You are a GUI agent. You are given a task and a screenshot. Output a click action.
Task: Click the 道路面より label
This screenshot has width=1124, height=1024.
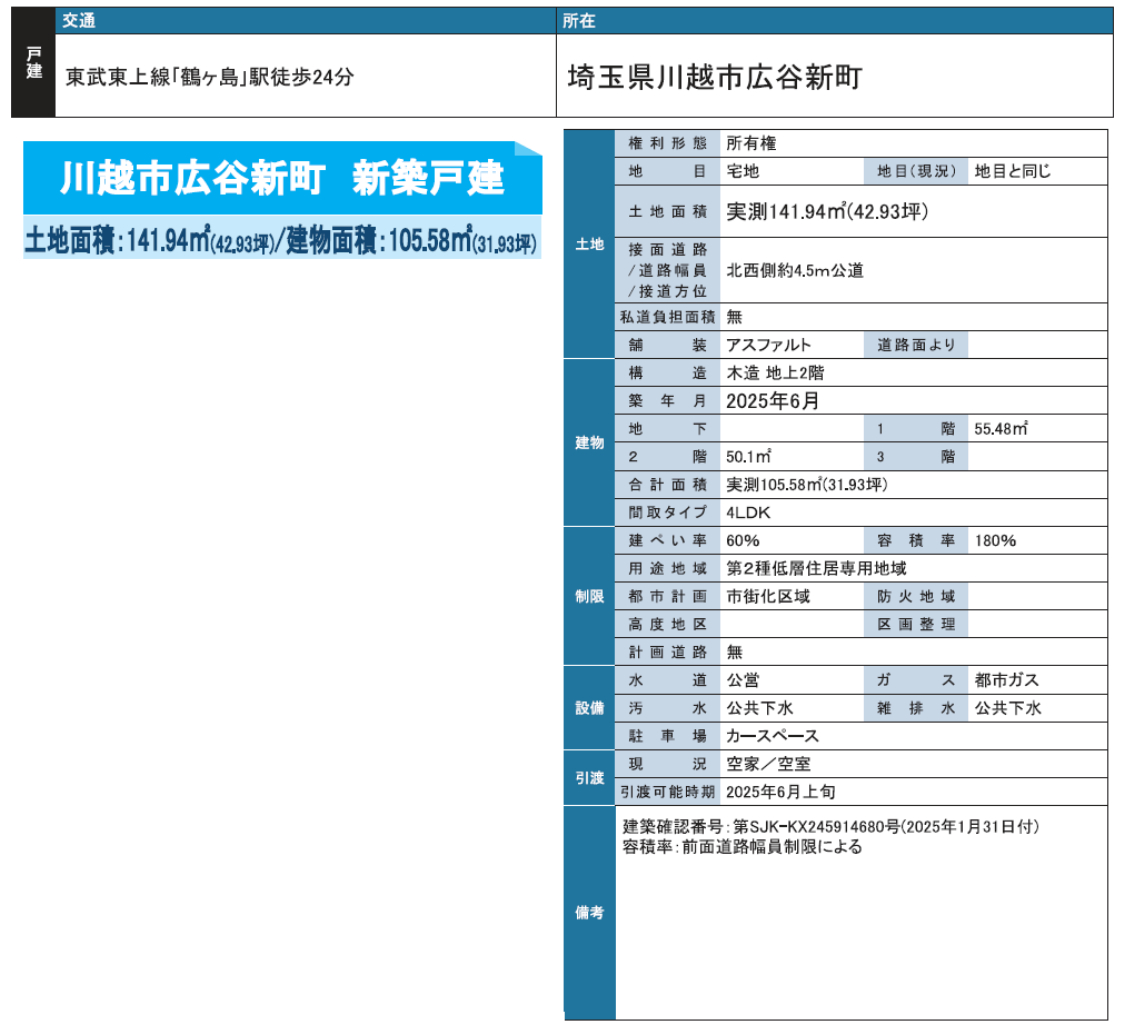pyautogui.click(x=916, y=345)
